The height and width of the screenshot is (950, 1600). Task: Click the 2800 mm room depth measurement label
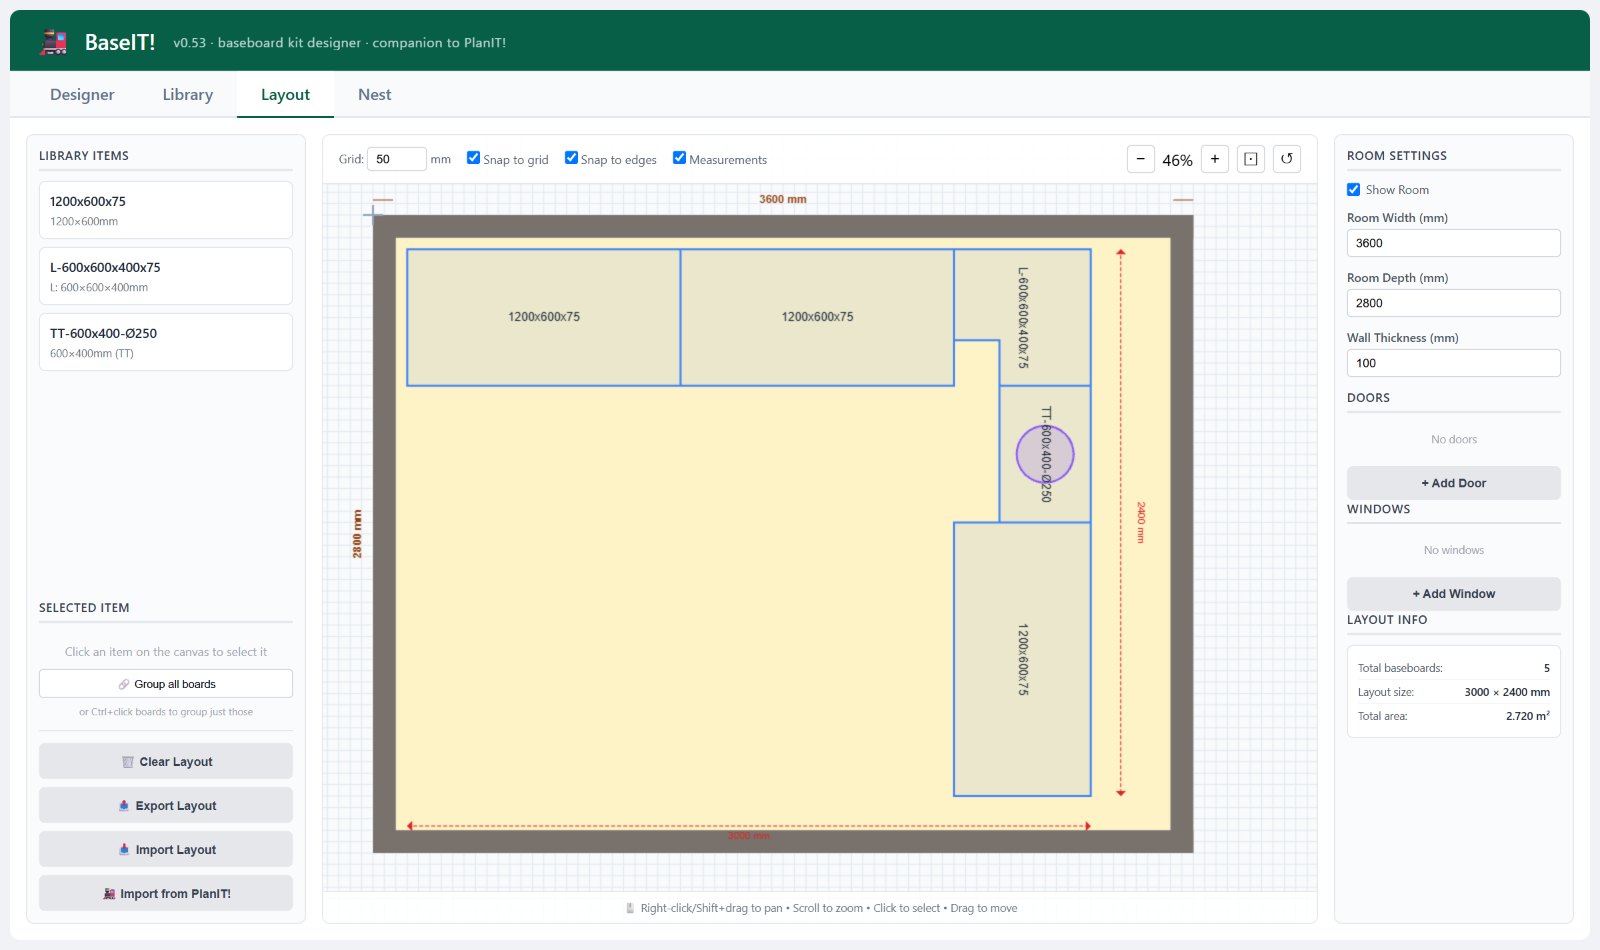click(x=357, y=534)
